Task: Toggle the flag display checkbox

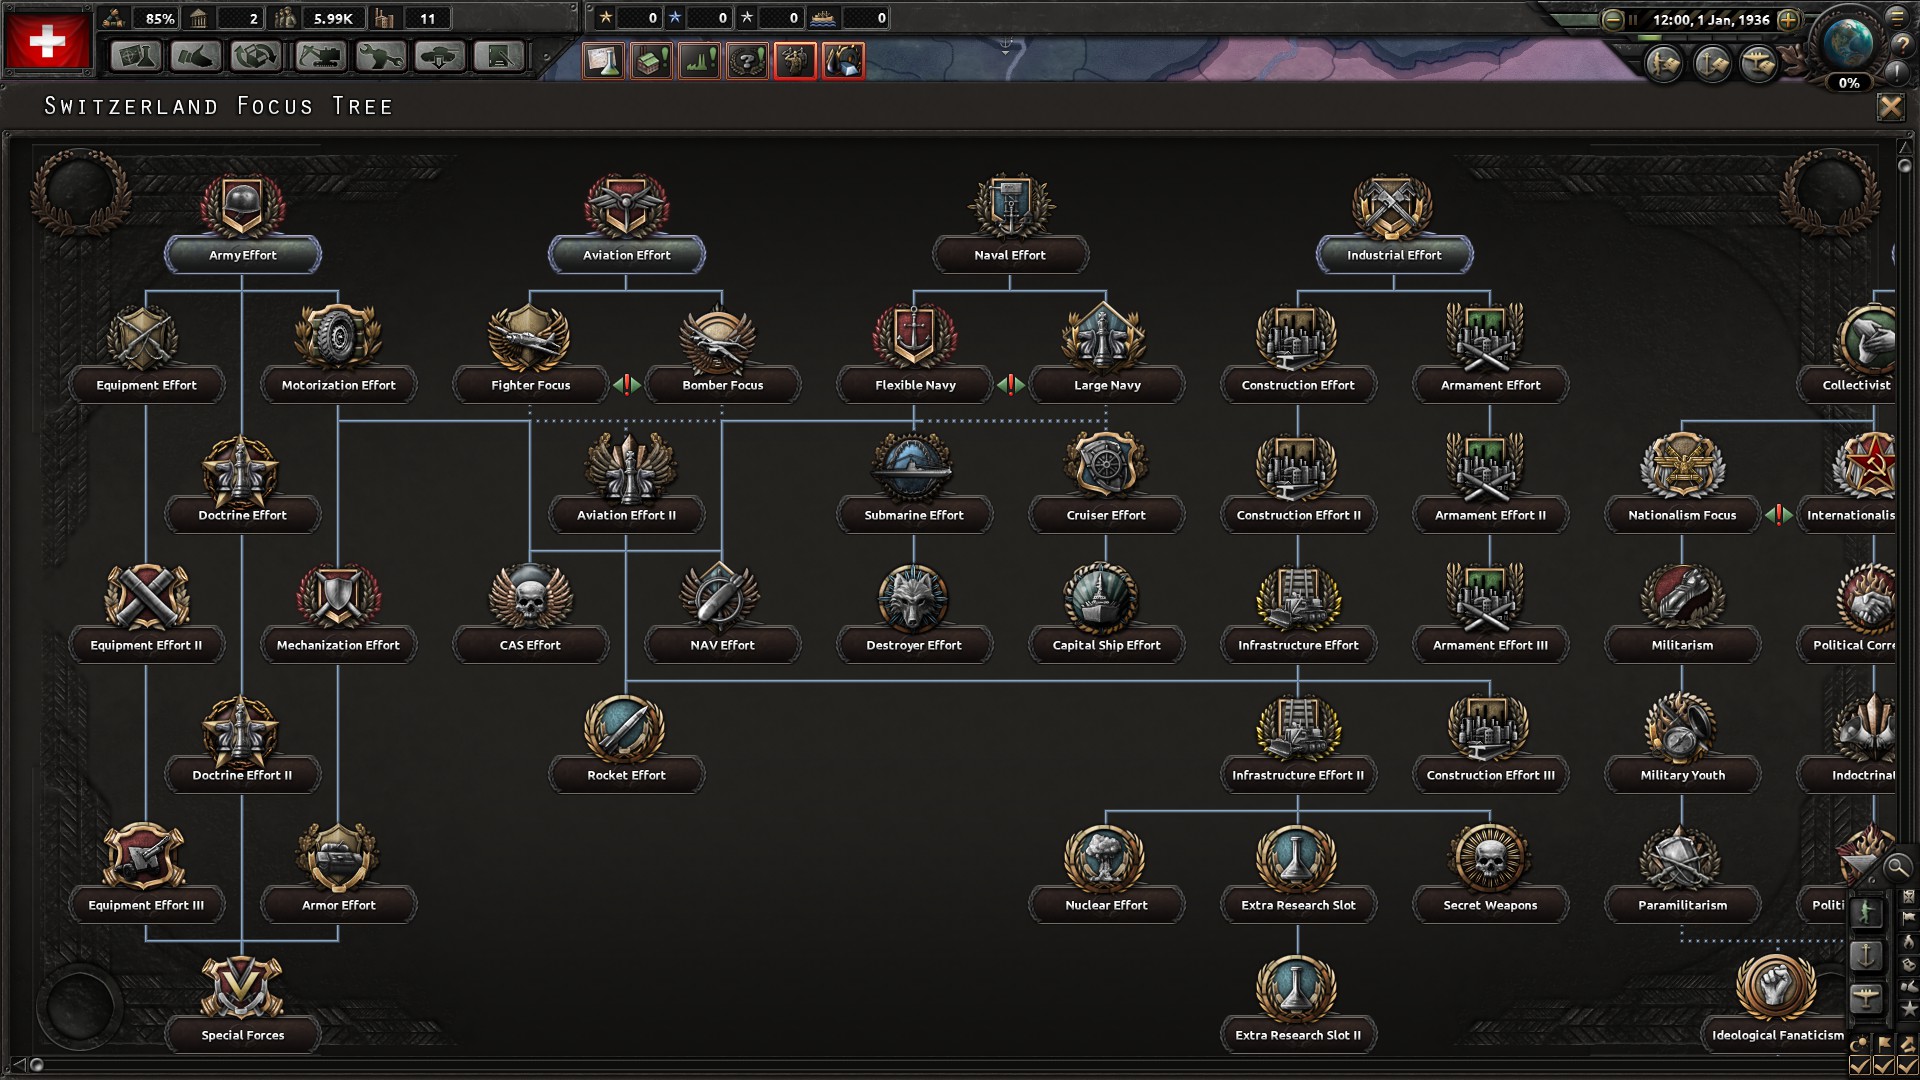Action: pos(1884,1064)
